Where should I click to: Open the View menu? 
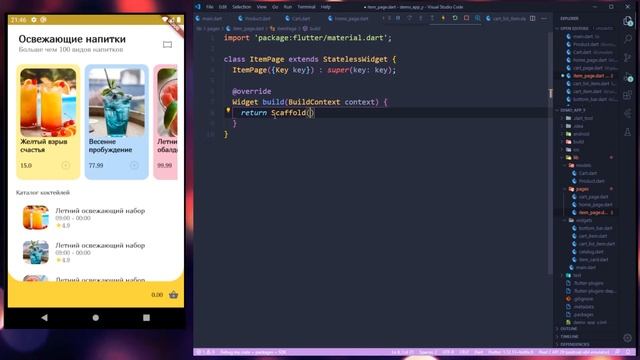pos(262,7)
